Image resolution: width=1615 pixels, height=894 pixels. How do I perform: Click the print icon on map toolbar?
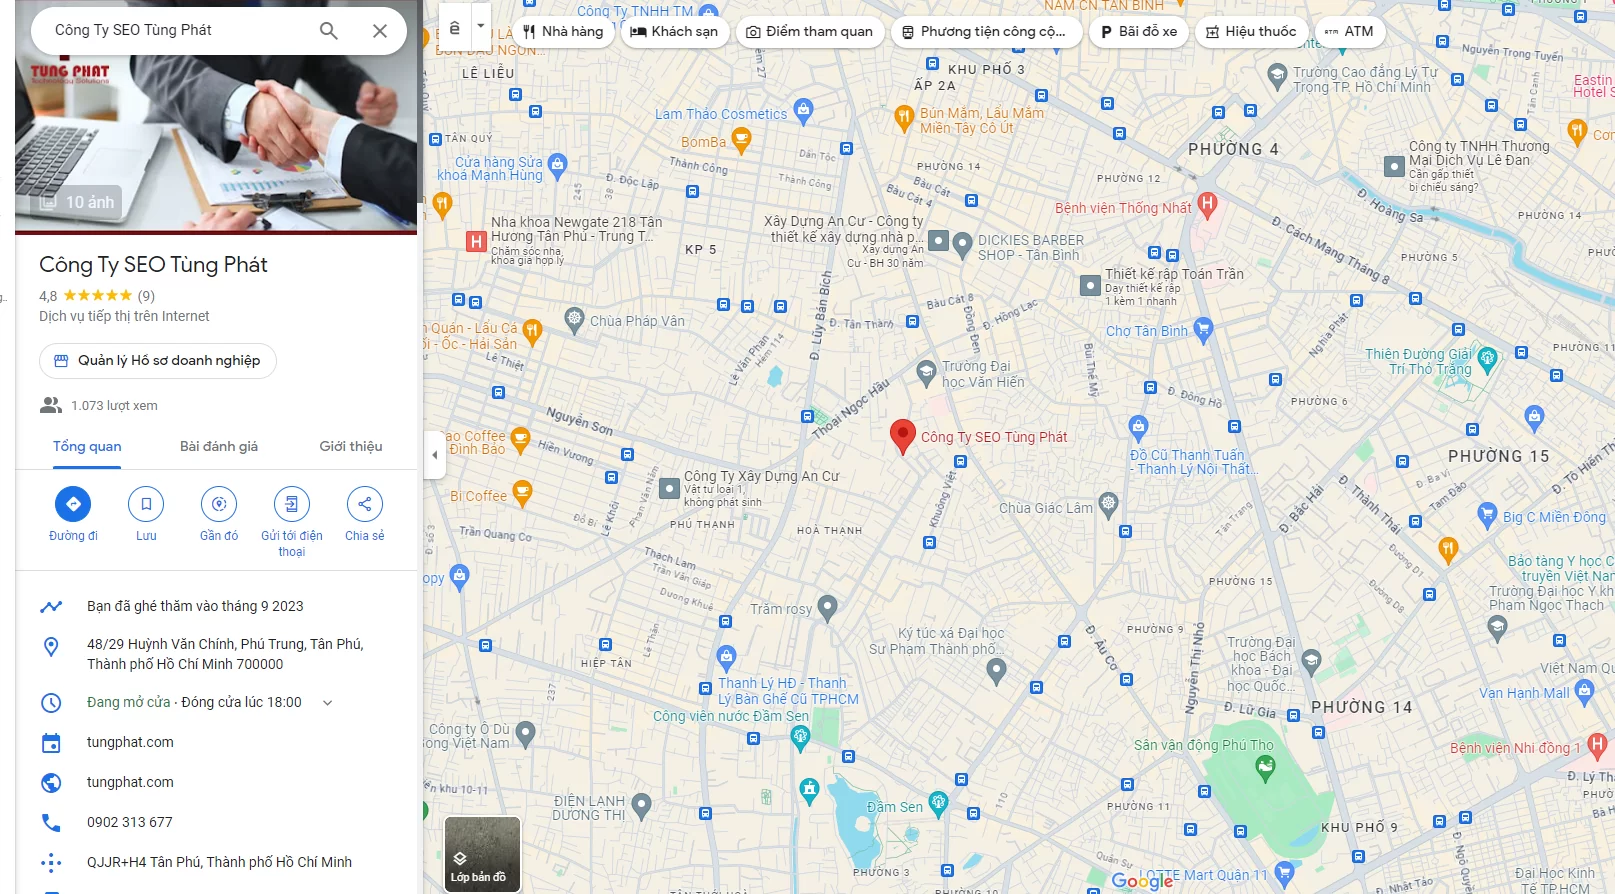pyautogui.click(x=455, y=27)
